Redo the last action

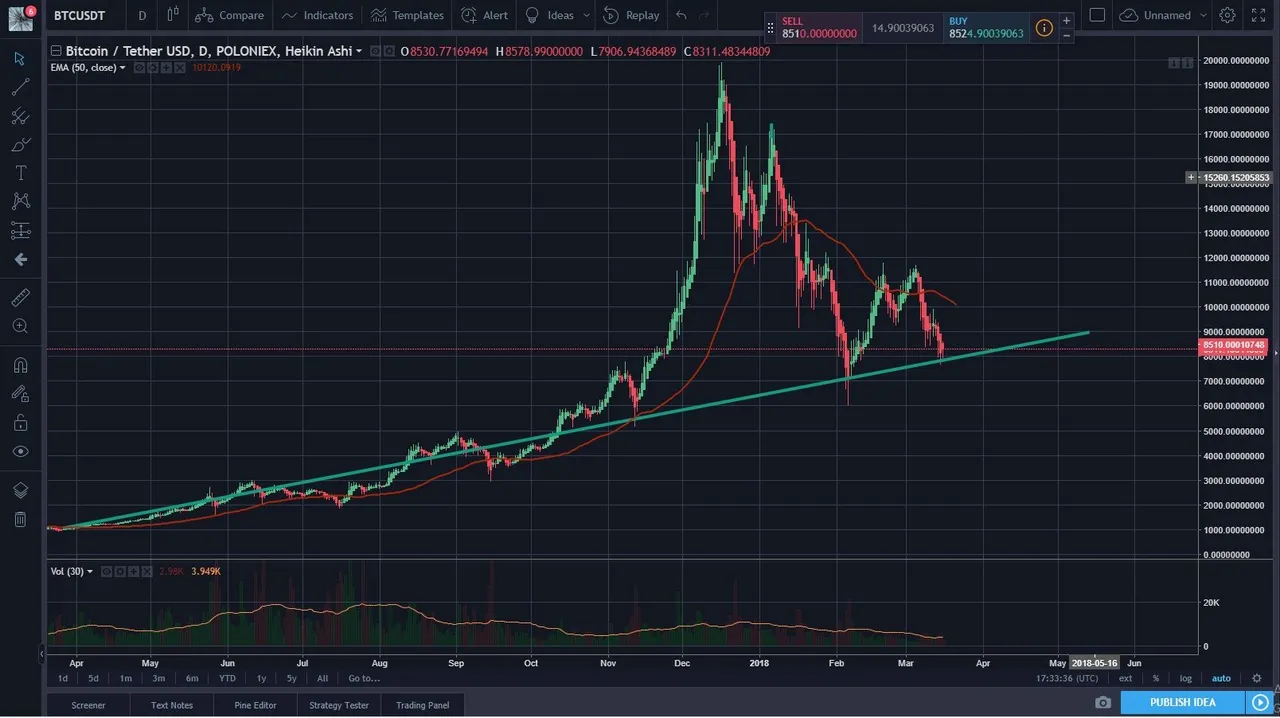tap(705, 15)
